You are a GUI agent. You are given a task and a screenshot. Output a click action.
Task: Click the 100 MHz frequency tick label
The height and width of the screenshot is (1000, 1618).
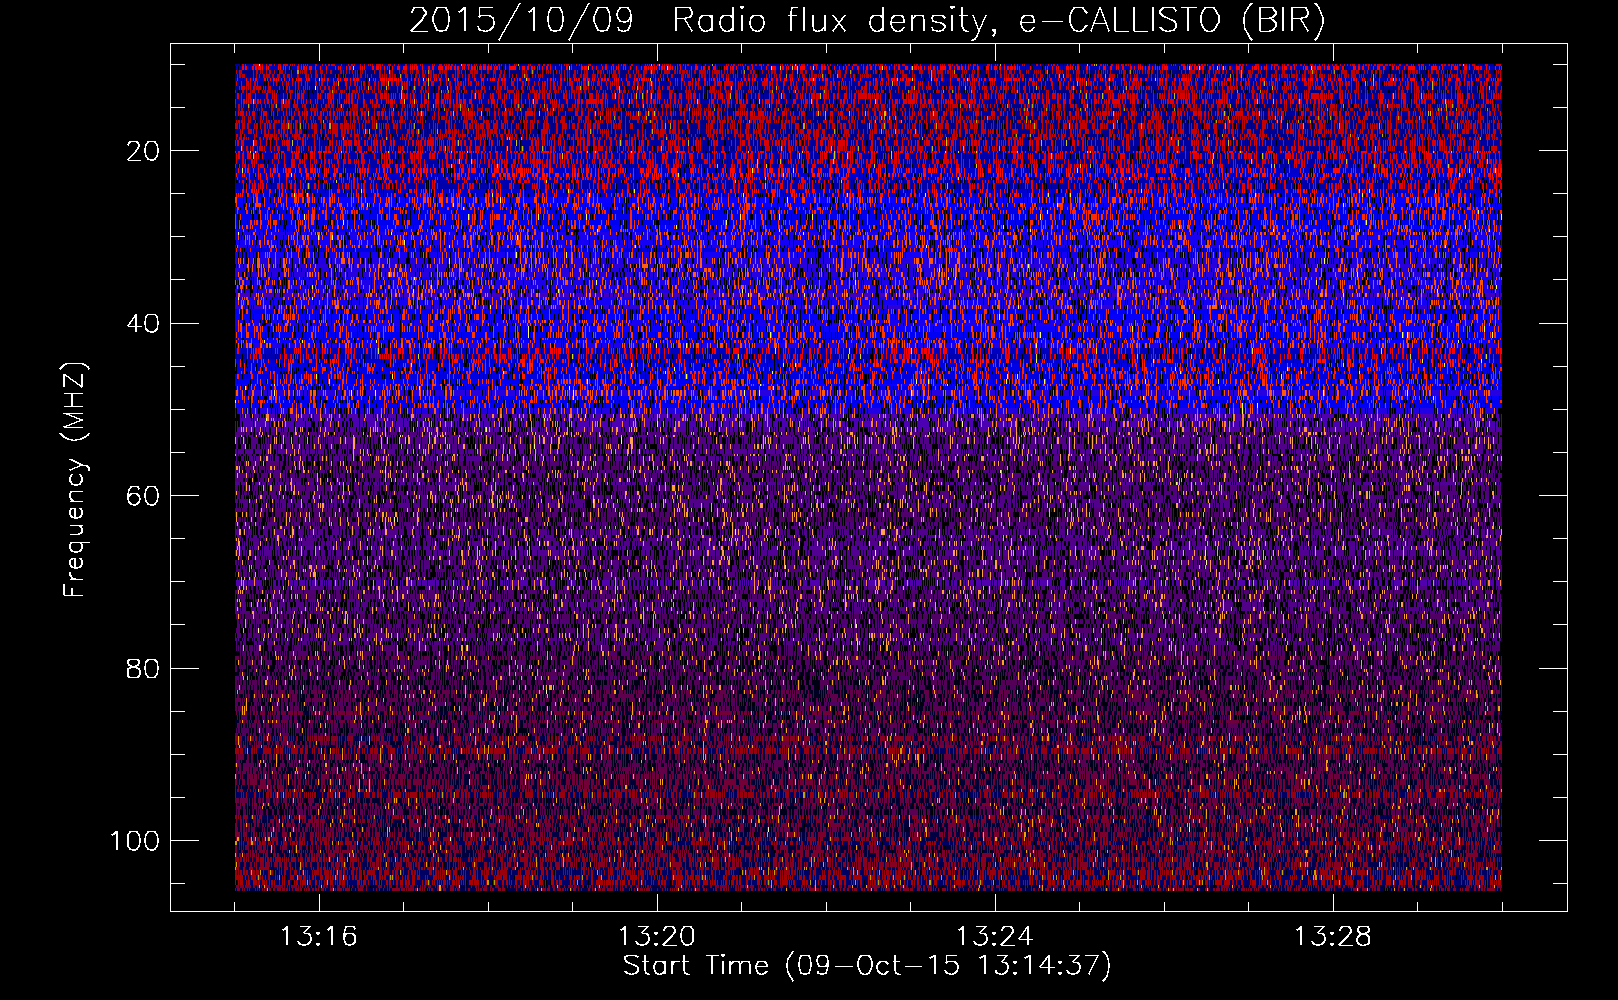[x=136, y=841]
